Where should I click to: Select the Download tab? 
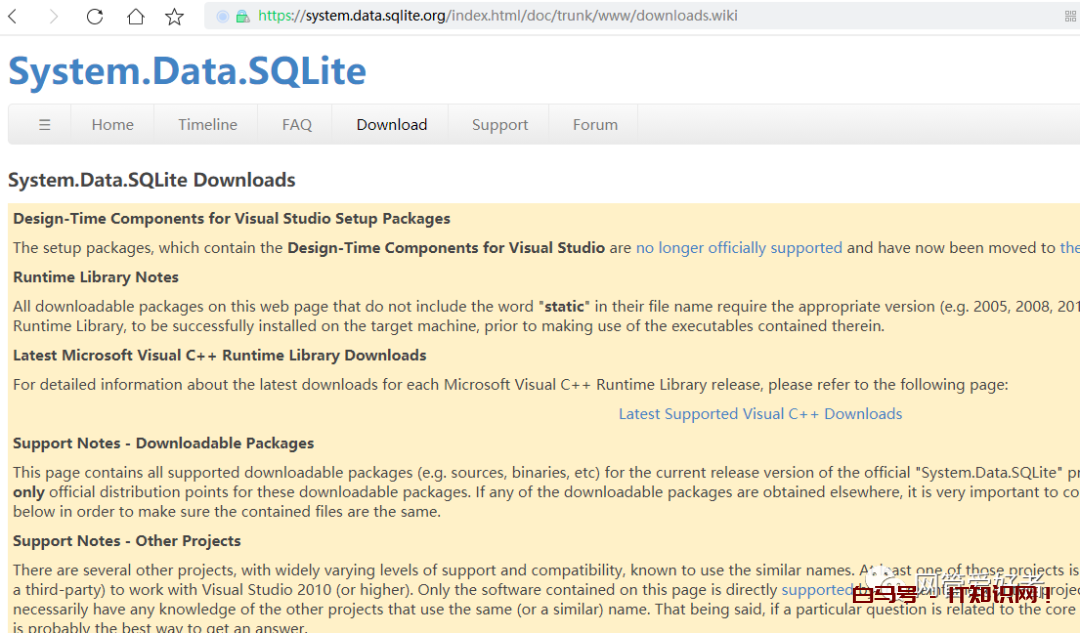point(391,125)
